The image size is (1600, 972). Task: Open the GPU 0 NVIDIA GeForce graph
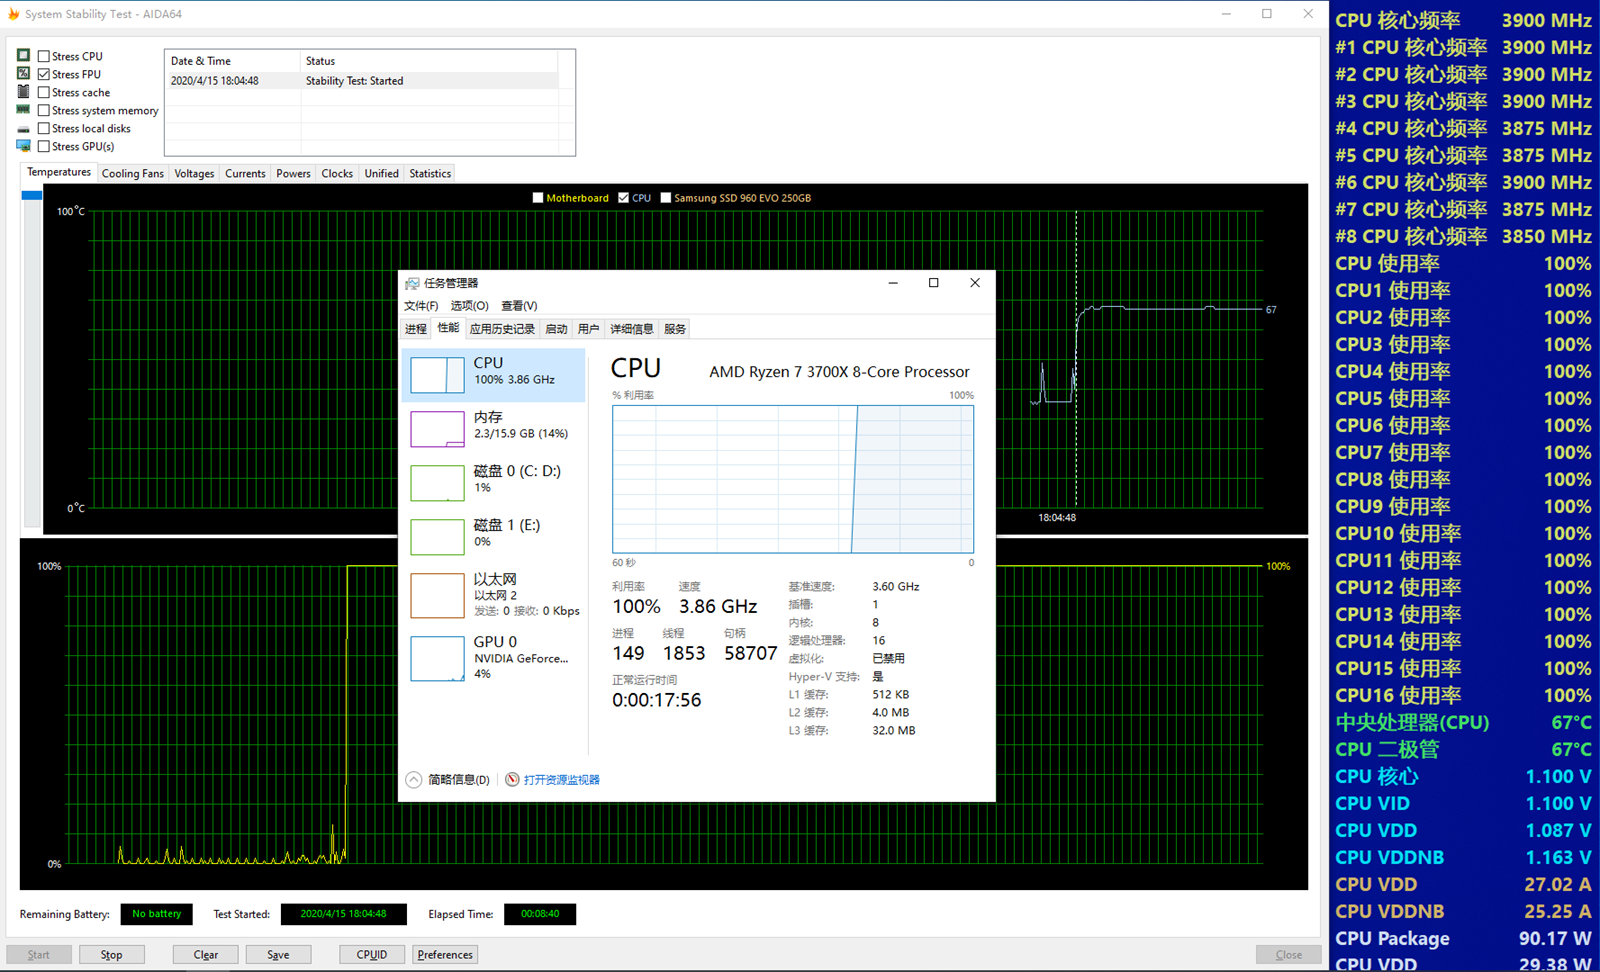click(x=437, y=659)
